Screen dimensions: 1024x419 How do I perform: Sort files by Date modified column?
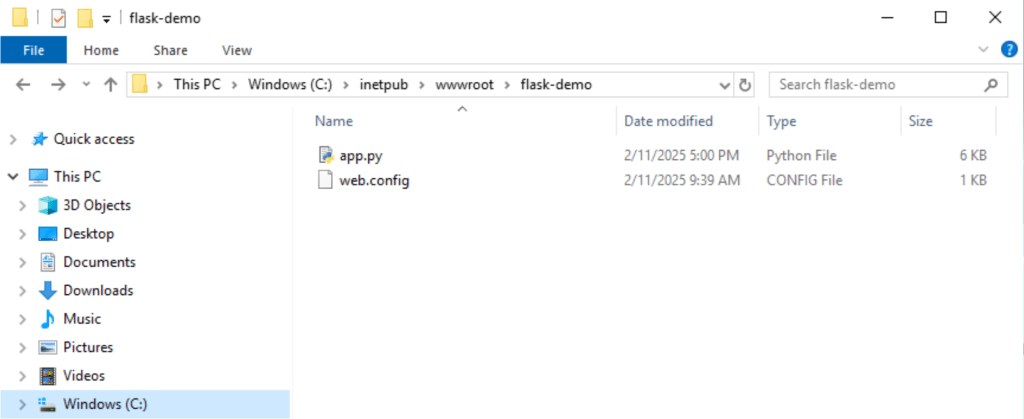pyautogui.click(x=668, y=121)
